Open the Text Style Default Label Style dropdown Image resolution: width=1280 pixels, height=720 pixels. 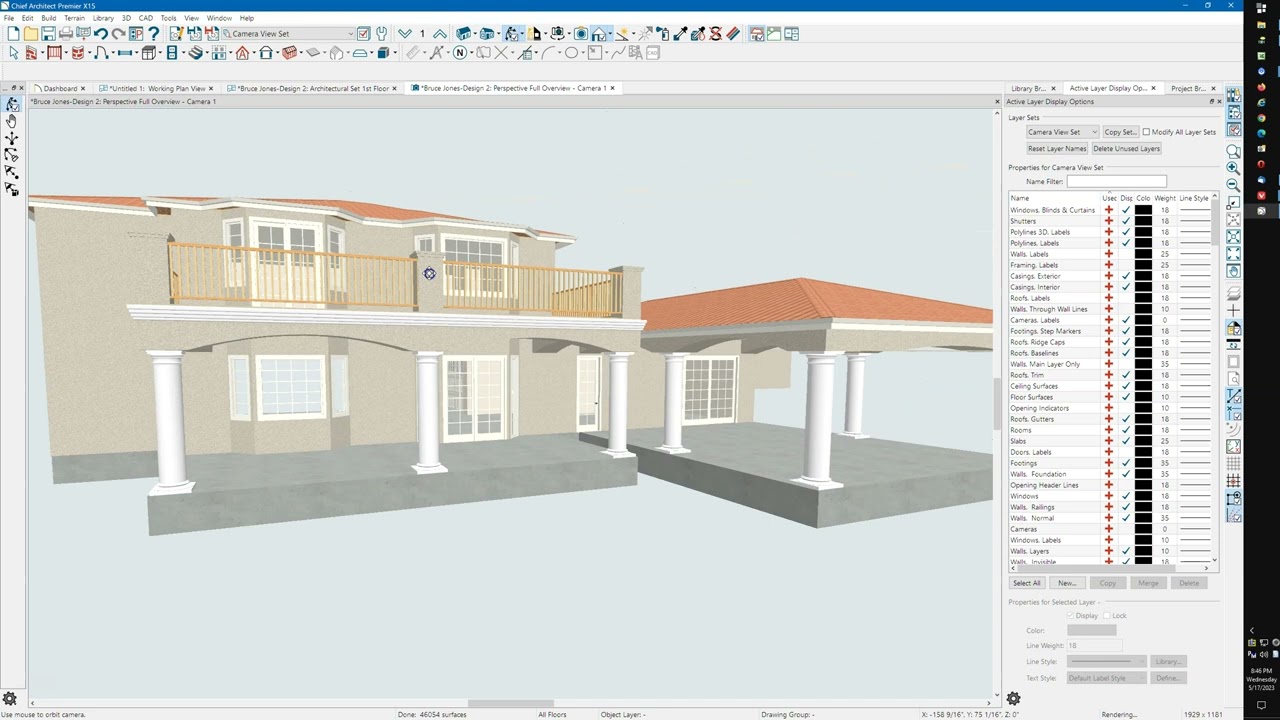coord(1106,678)
